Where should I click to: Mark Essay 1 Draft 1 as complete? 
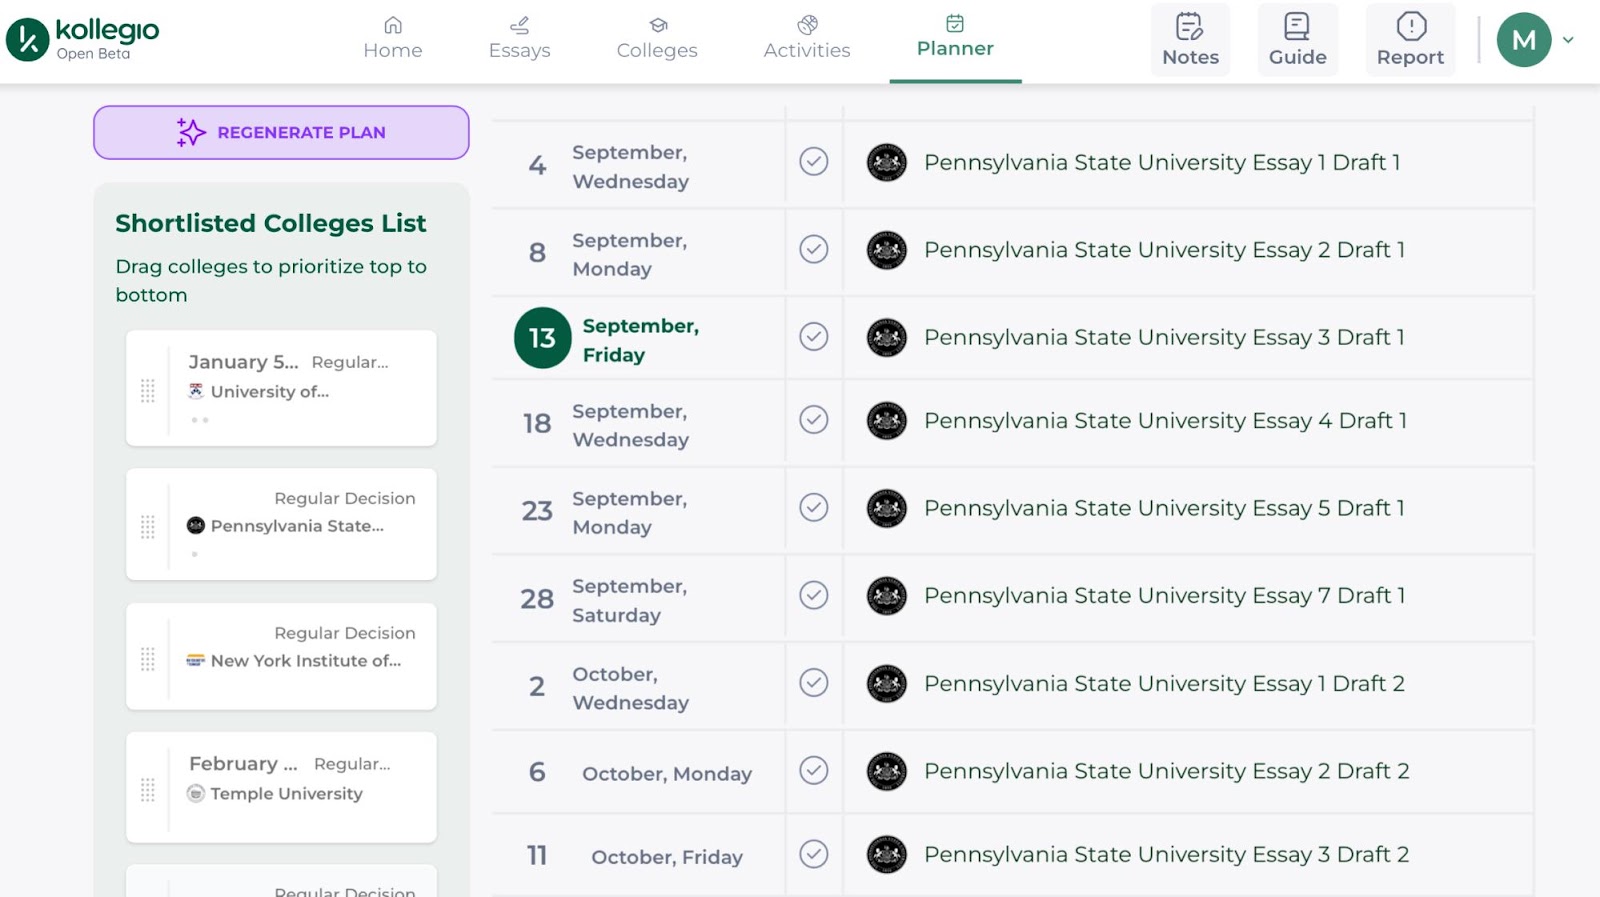(814, 161)
